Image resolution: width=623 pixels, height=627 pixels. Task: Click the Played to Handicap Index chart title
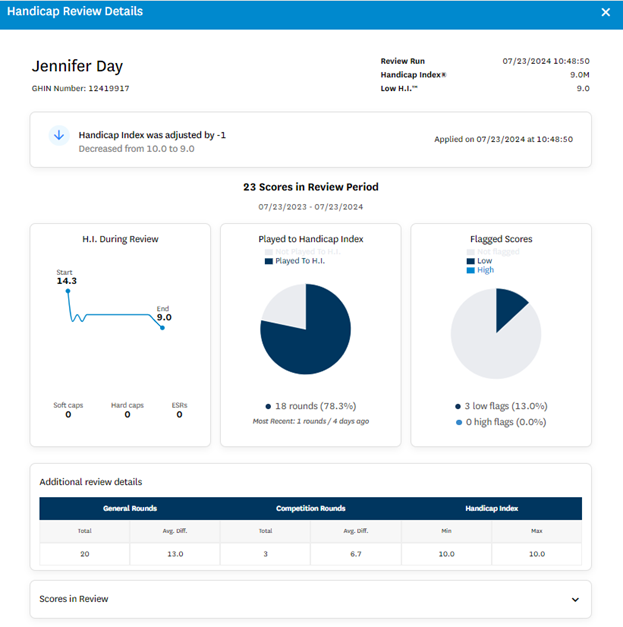point(311,239)
